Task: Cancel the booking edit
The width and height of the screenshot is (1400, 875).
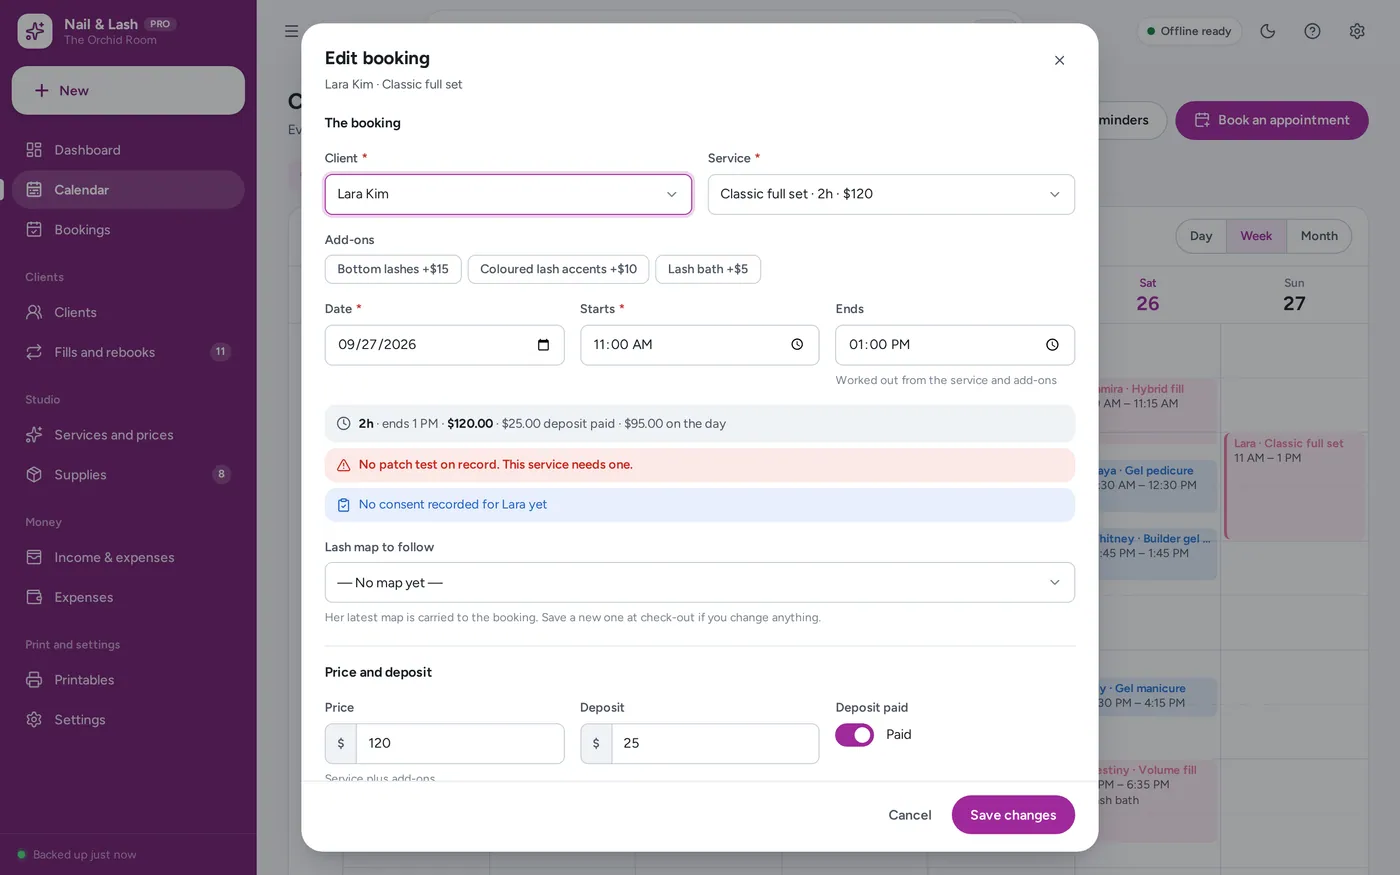Action: (x=910, y=815)
